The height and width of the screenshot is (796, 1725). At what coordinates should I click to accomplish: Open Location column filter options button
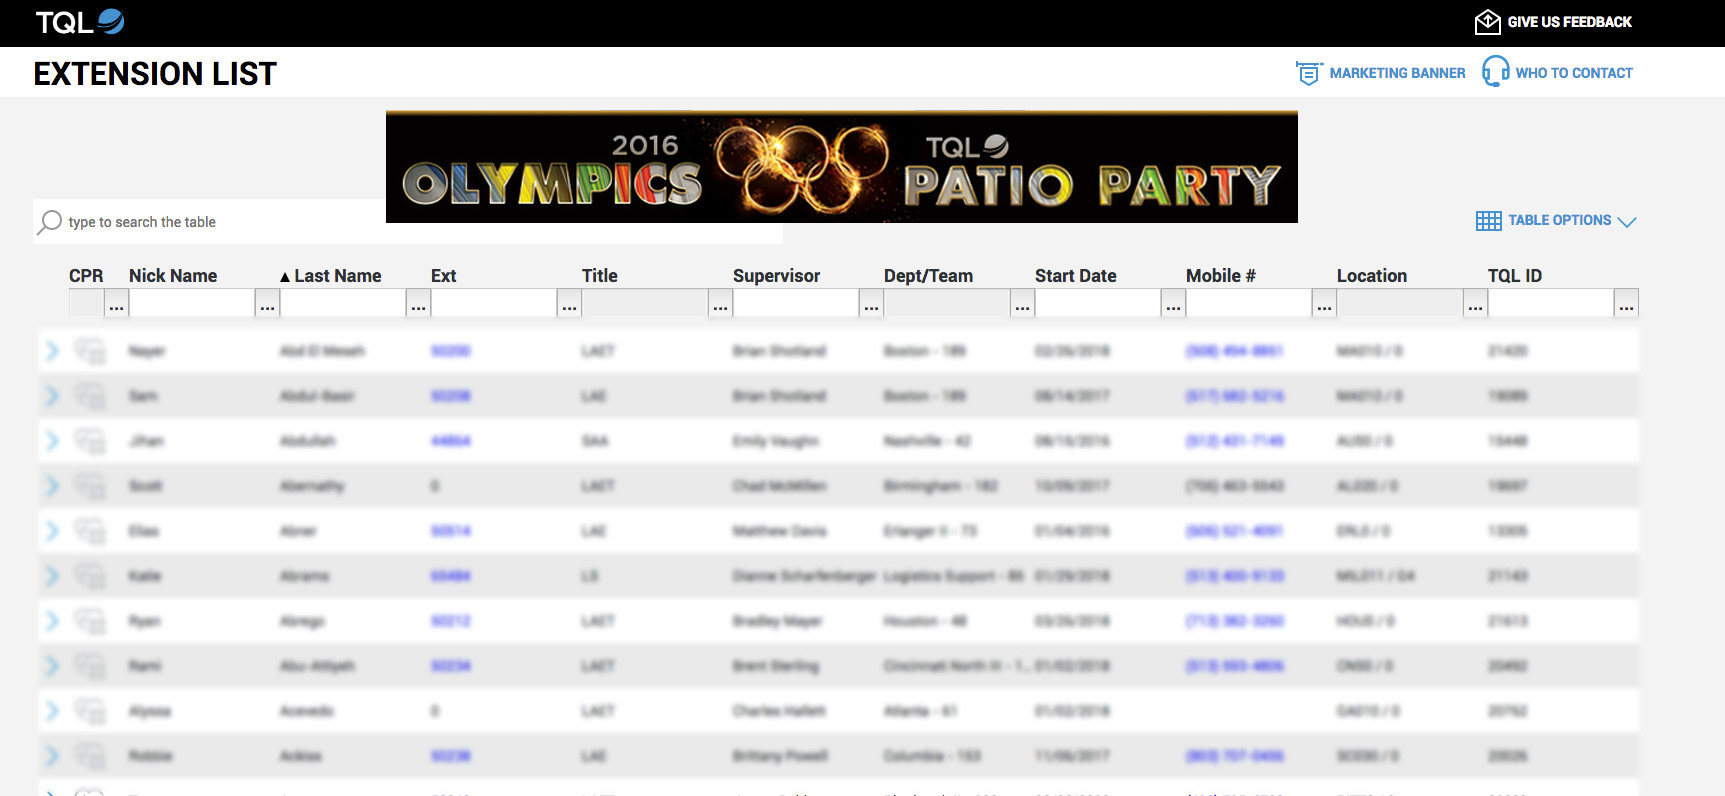[1476, 303]
